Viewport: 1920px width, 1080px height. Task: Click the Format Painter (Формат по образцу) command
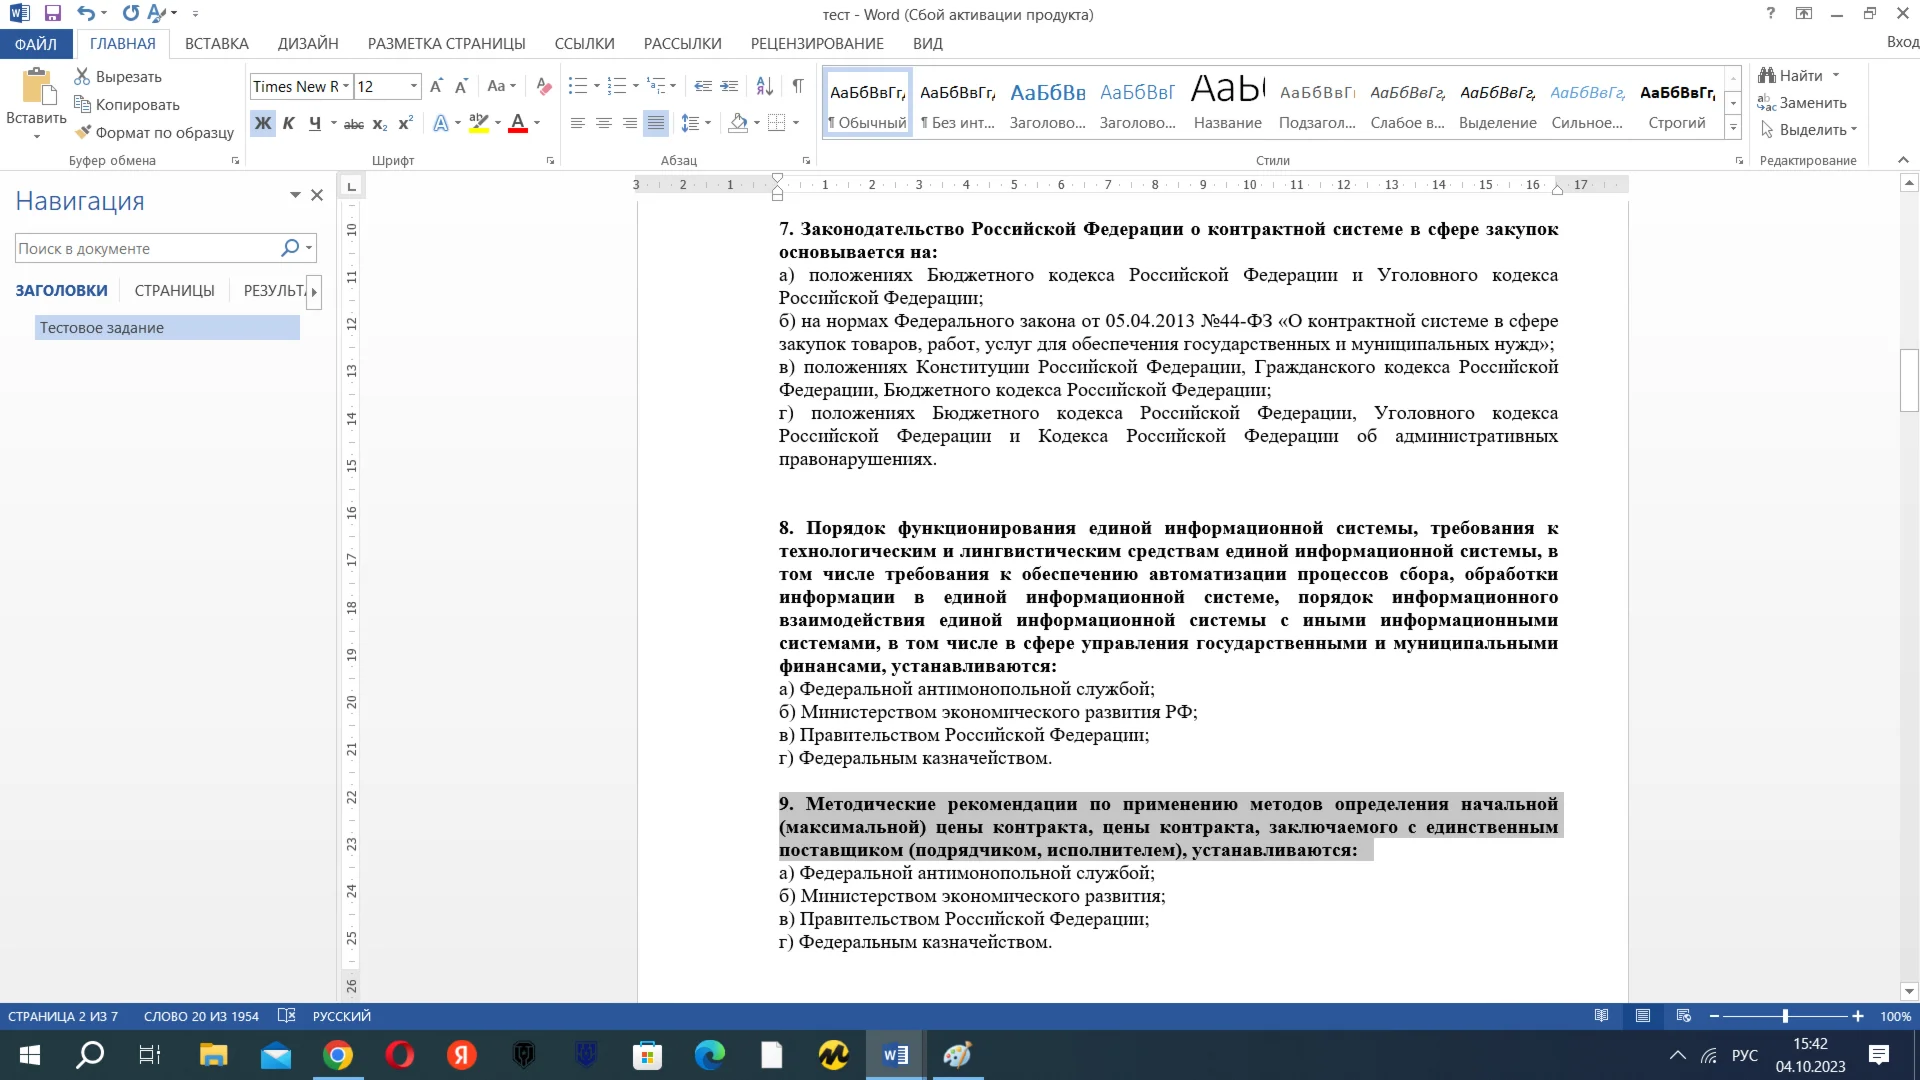tap(154, 132)
